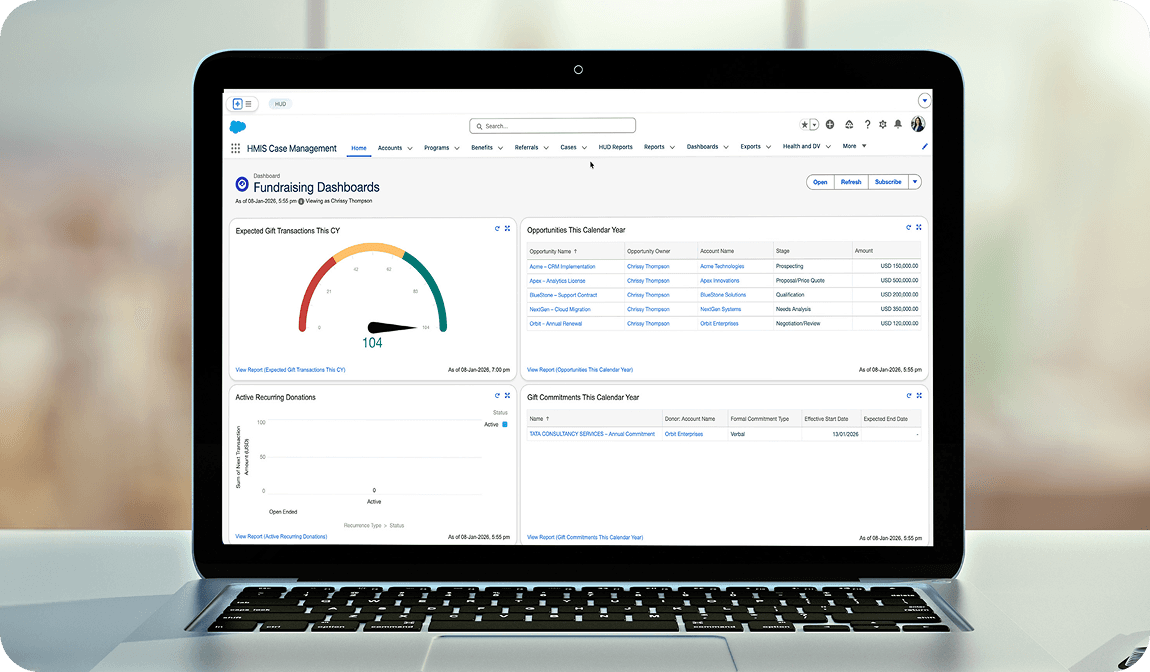Click the Refresh dashboard button

coord(851,182)
